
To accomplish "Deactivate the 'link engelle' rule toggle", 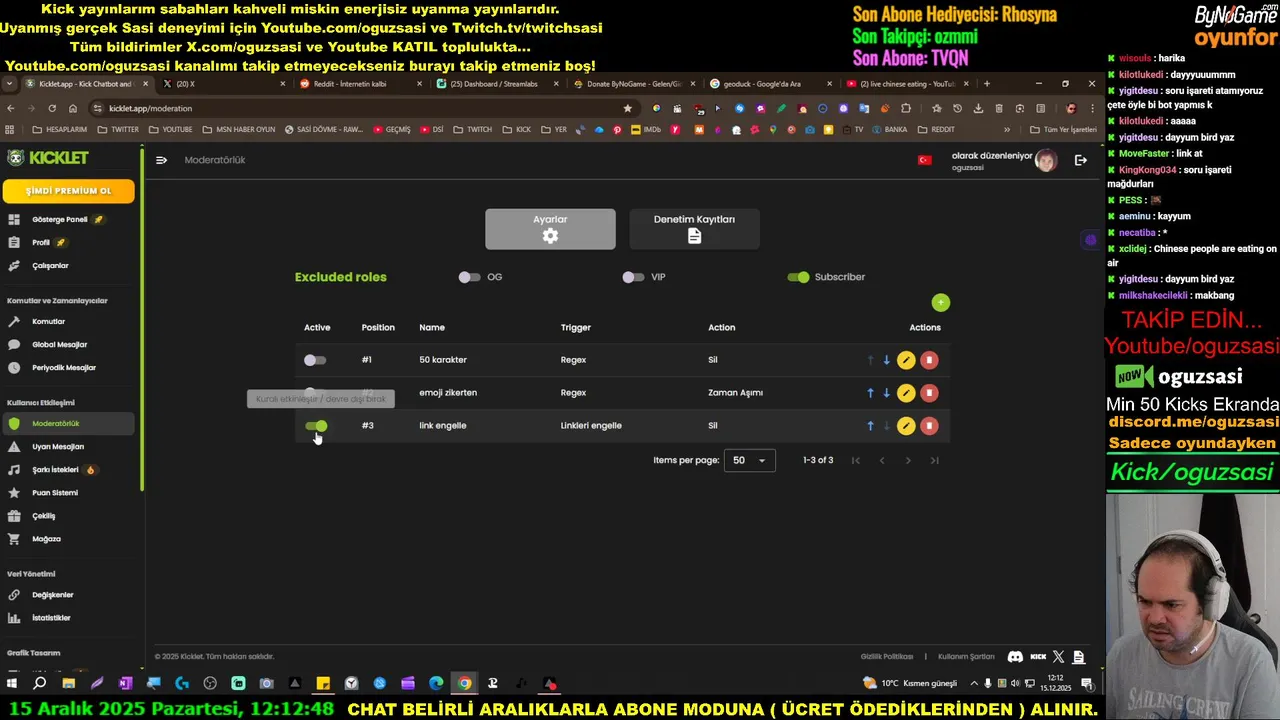I will click(316, 426).
